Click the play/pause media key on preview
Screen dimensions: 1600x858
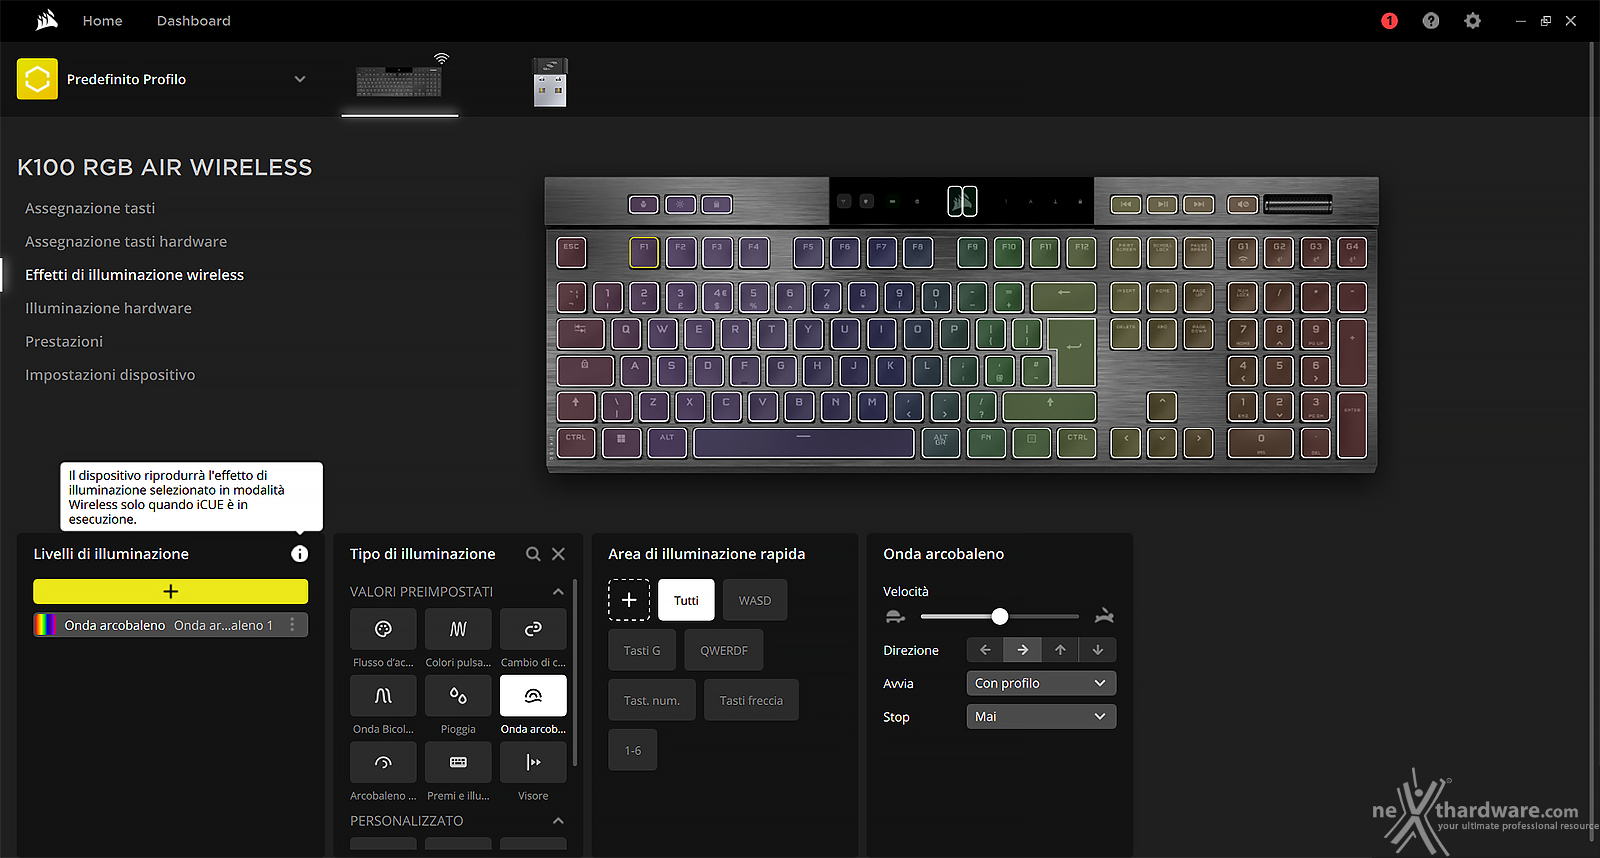(1162, 204)
